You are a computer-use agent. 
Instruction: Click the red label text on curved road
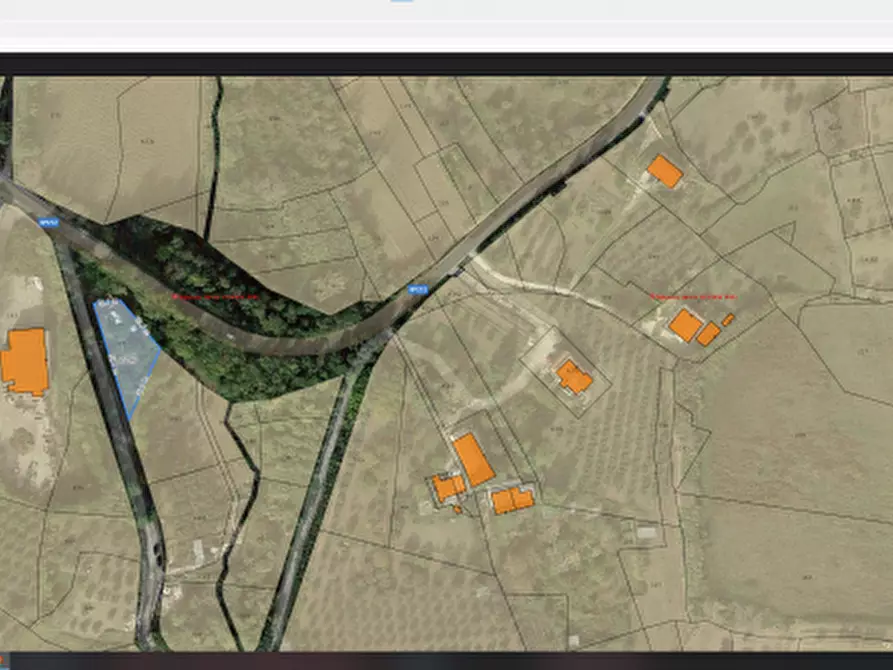click(x=214, y=296)
